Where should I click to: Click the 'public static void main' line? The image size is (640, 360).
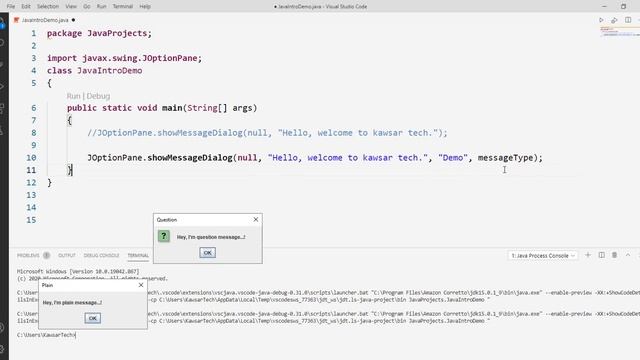pos(162,108)
